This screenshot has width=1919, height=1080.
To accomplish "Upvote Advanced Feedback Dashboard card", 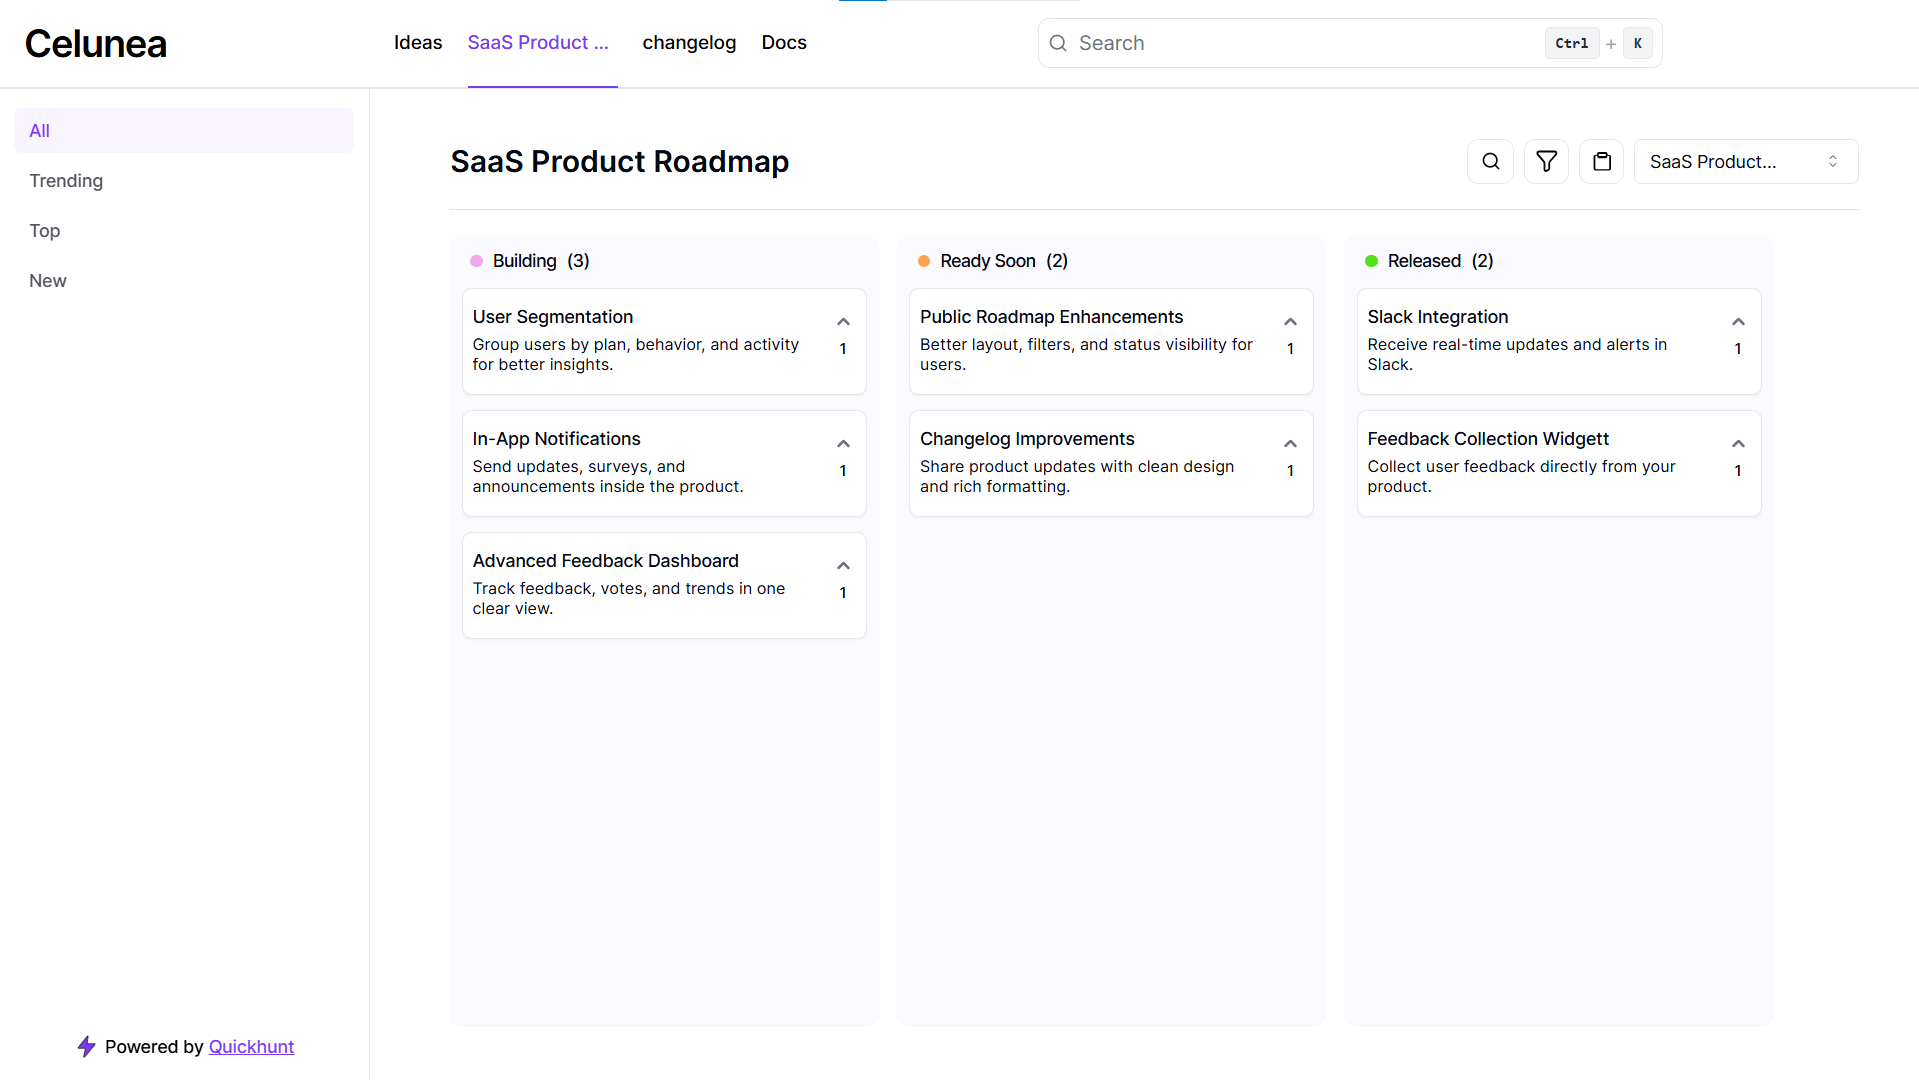I will (843, 566).
